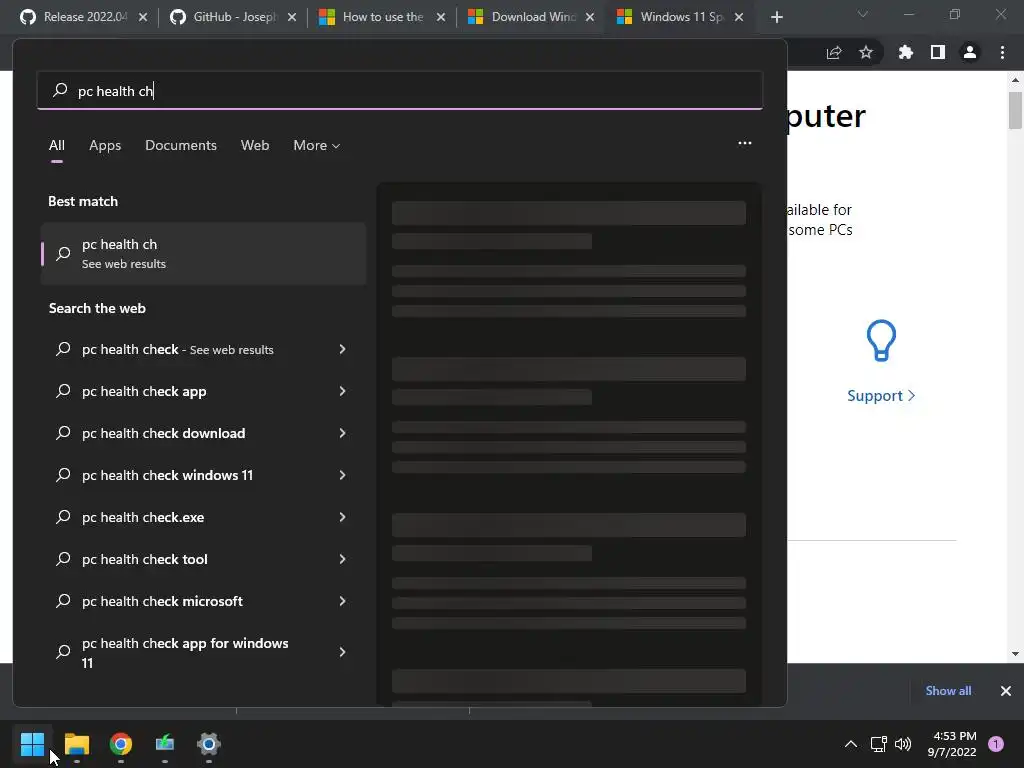Toggle the Chrome side panel
Viewport: 1024px width, 768px height.
click(938, 52)
